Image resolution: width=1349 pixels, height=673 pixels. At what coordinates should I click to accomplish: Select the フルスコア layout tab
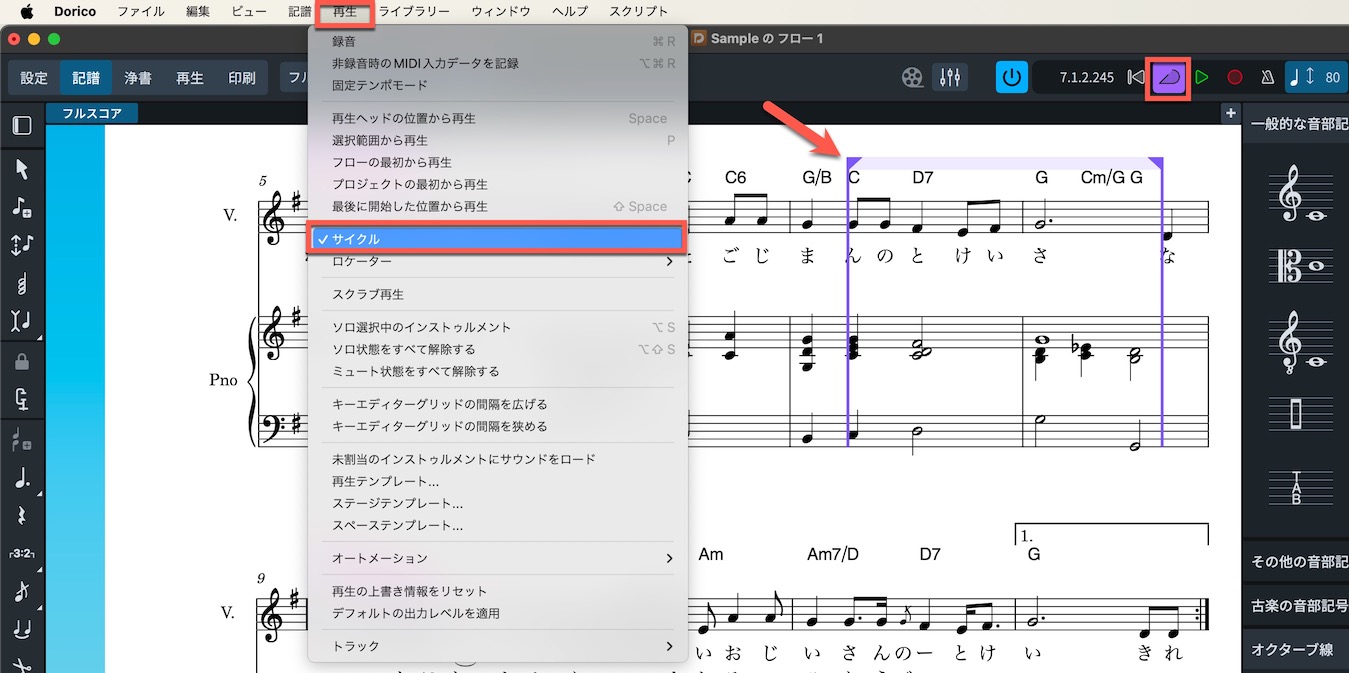tap(92, 113)
